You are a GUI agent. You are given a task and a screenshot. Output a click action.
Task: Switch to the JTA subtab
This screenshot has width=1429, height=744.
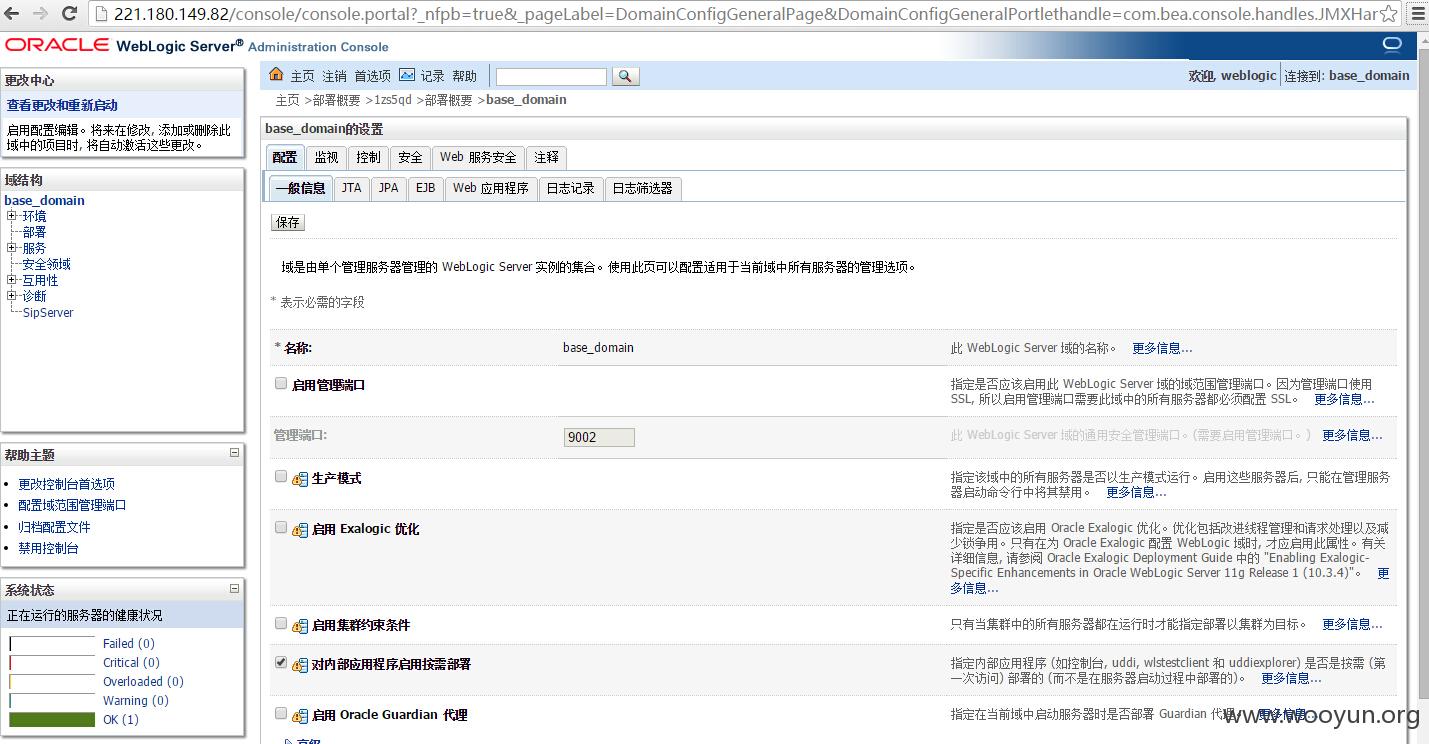(351, 188)
